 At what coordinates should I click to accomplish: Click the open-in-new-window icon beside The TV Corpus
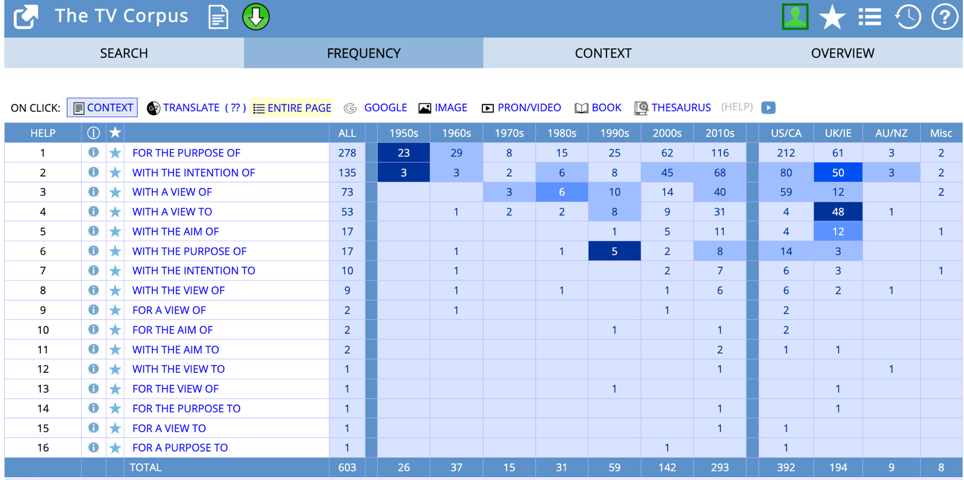pos(26,17)
